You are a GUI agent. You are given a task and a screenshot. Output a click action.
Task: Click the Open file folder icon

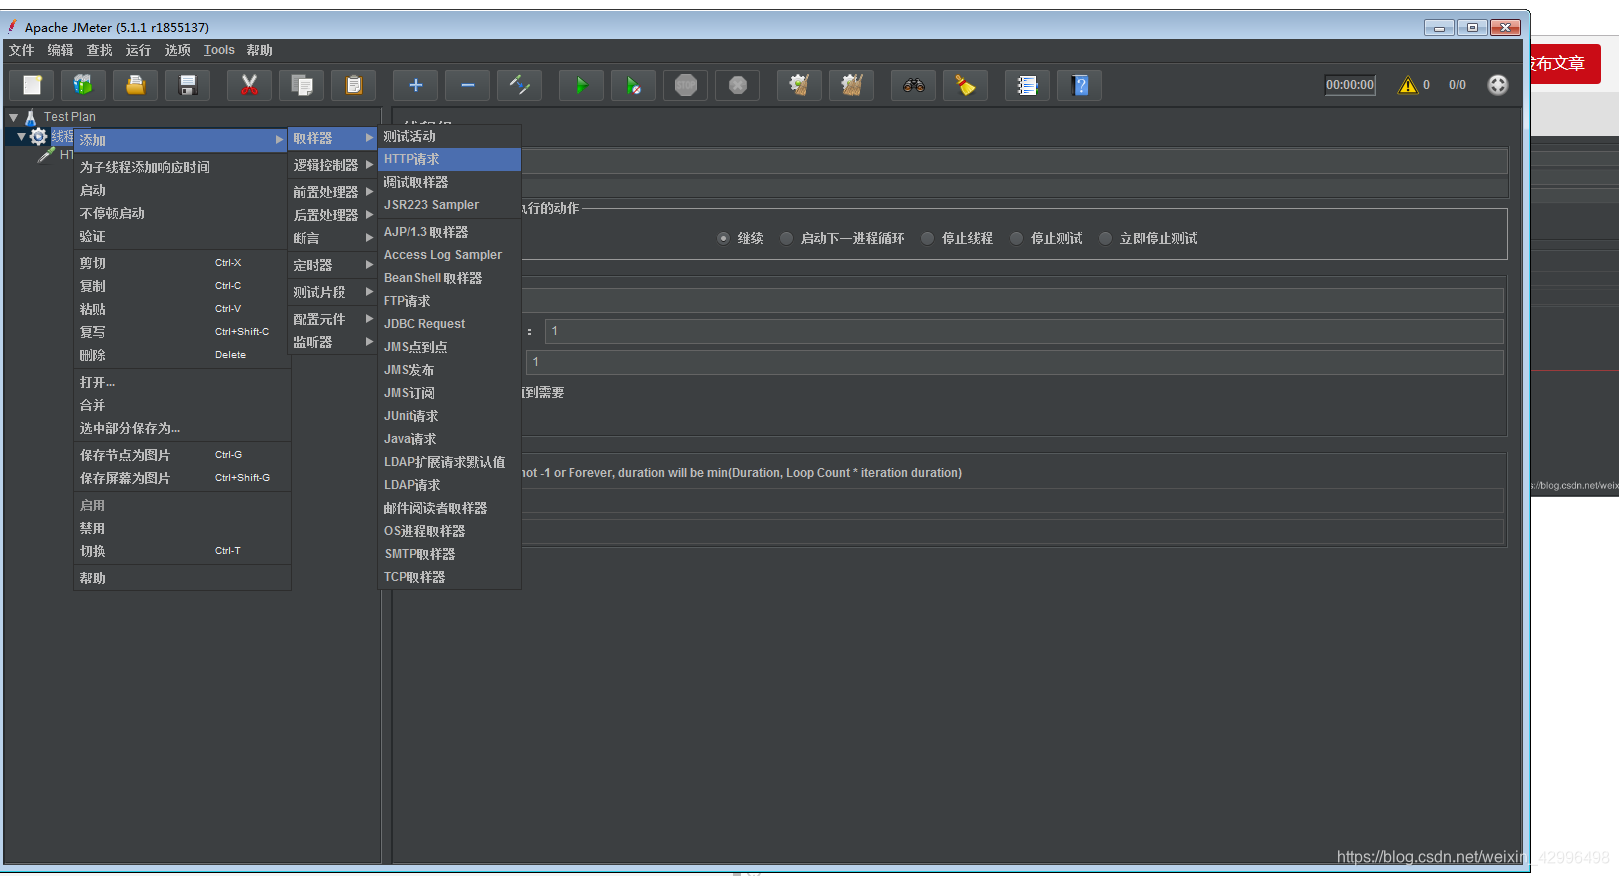136,85
